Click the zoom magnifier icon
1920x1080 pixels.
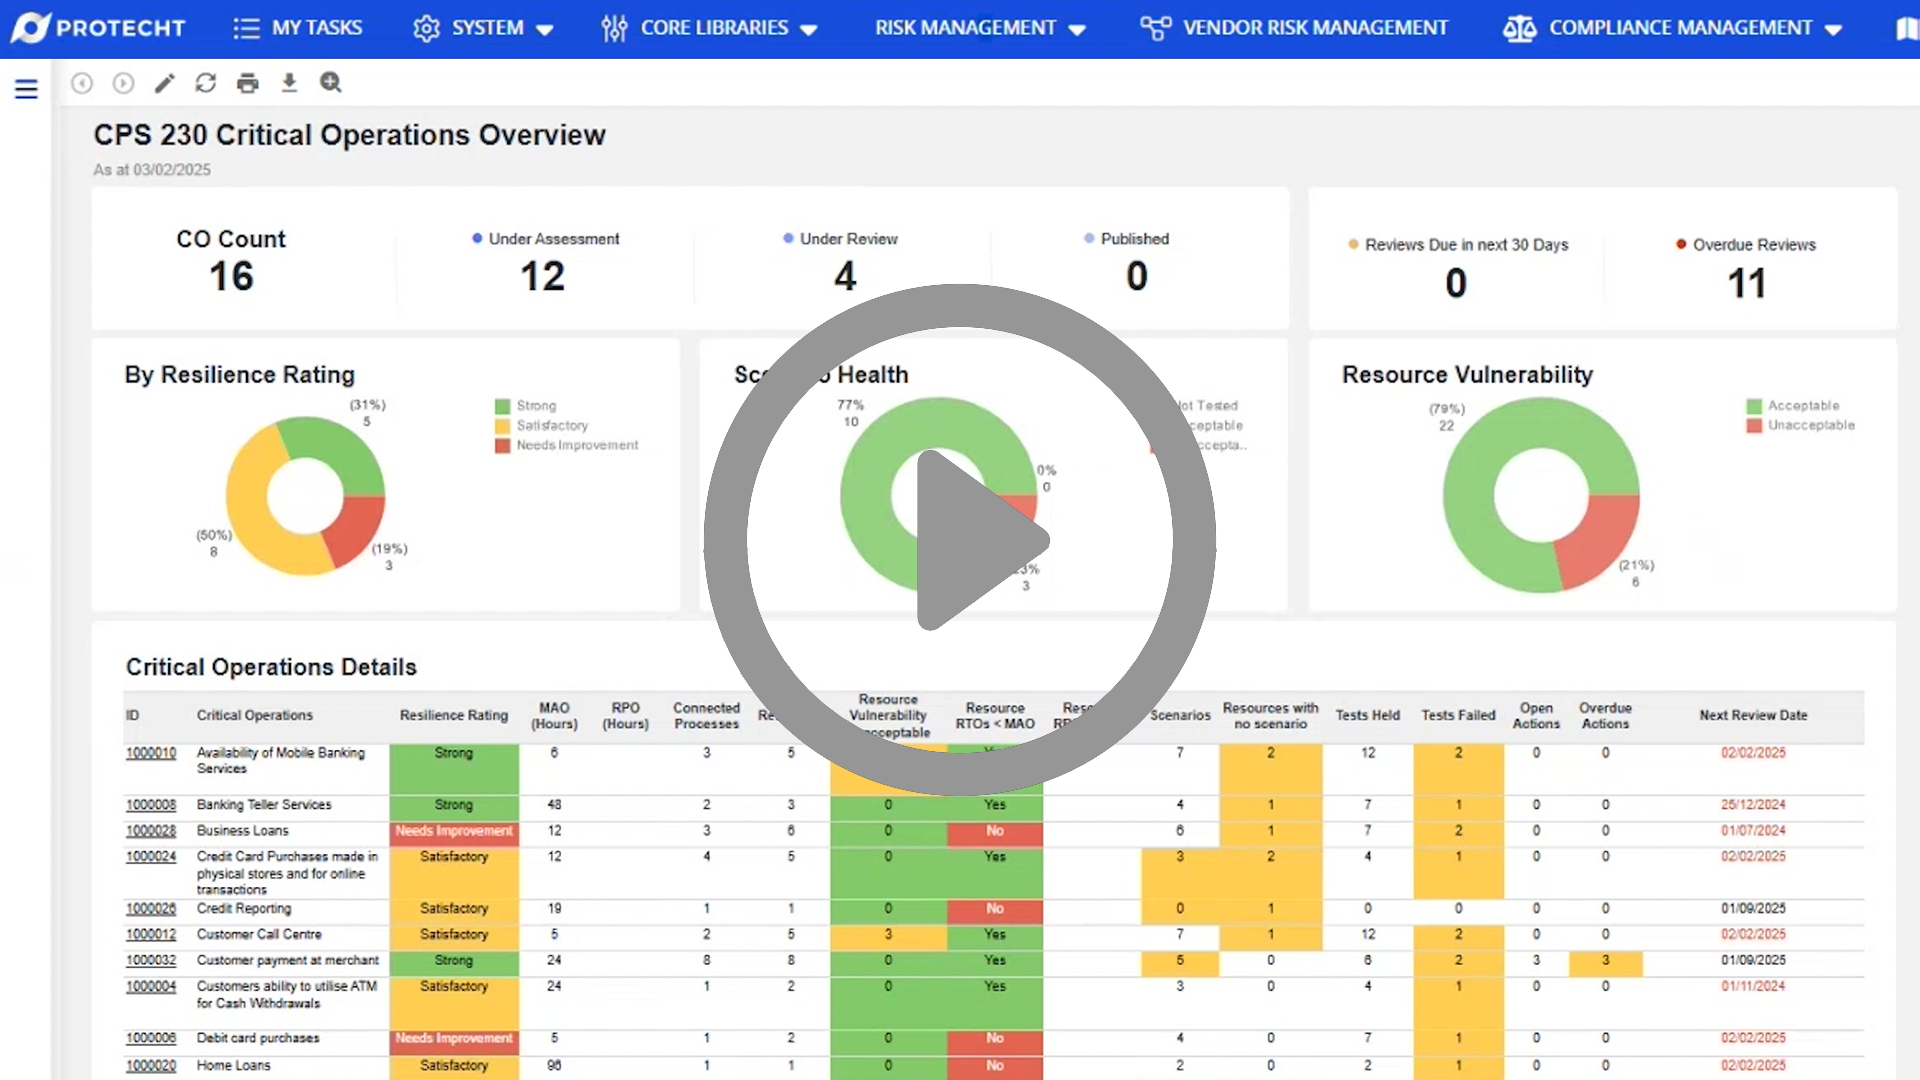click(331, 83)
